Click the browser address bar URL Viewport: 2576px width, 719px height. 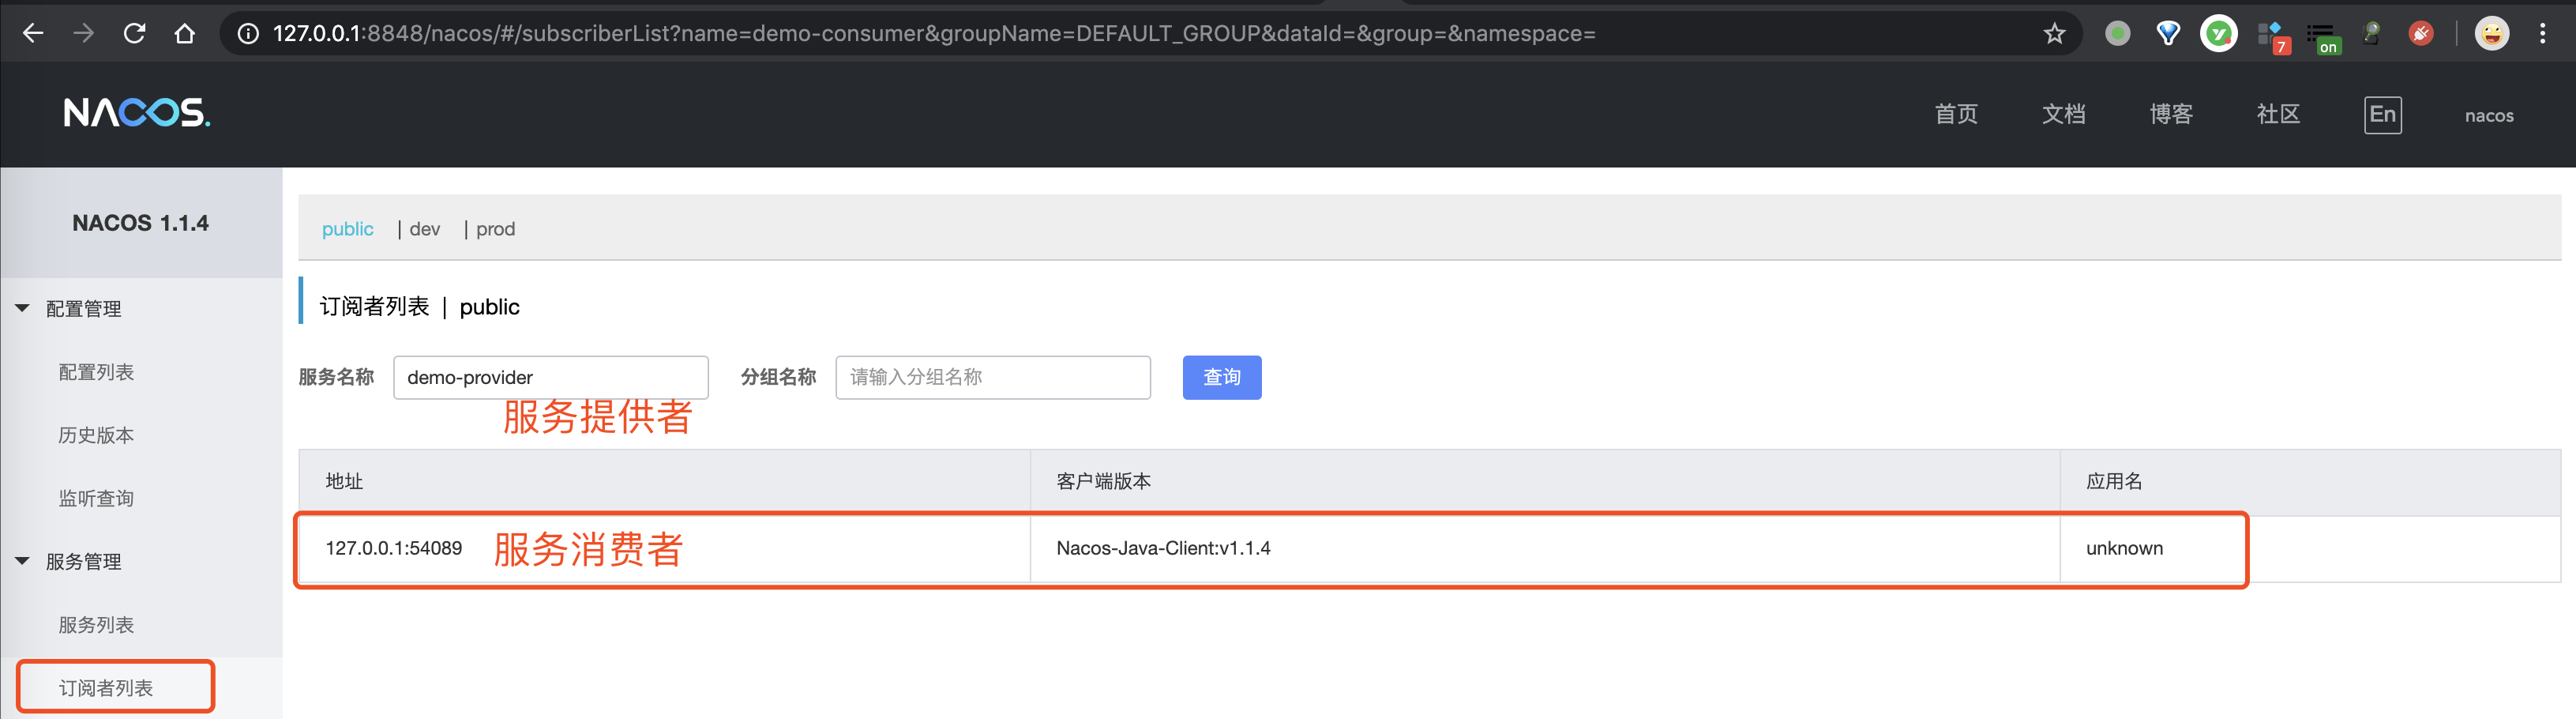(x=934, y=33)
